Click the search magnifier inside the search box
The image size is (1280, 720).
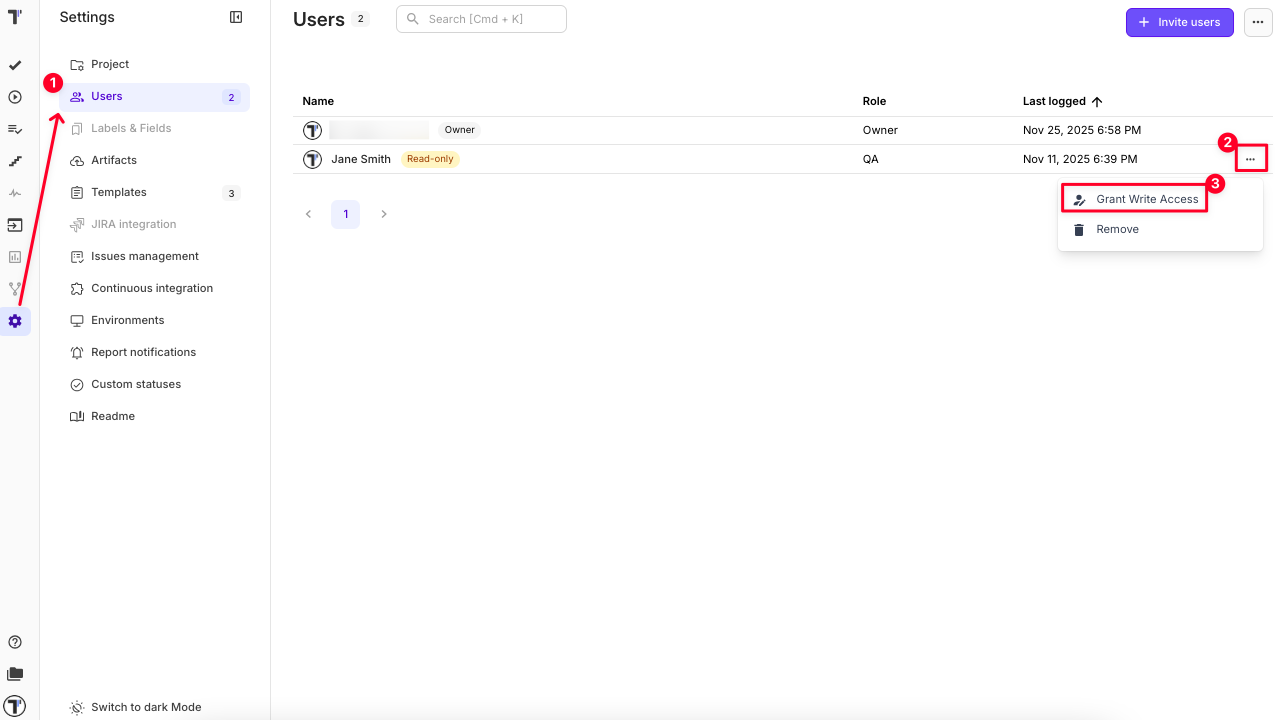tap(412, 19)
